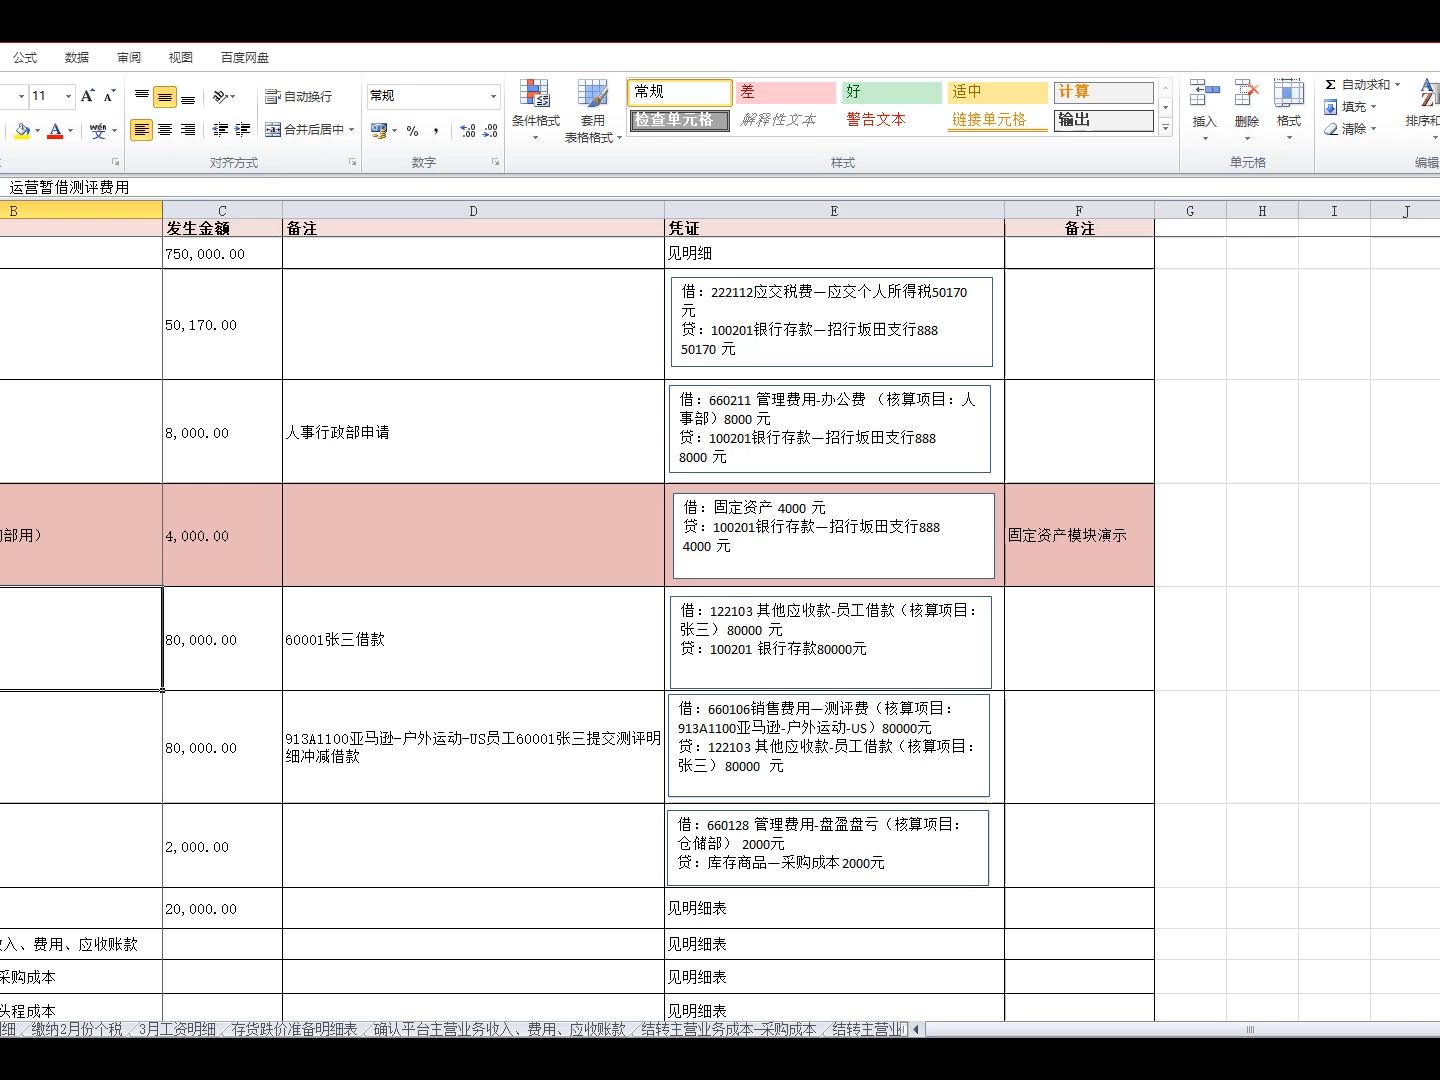Apply the 好 (Good) cell style

tap(892, 92)
